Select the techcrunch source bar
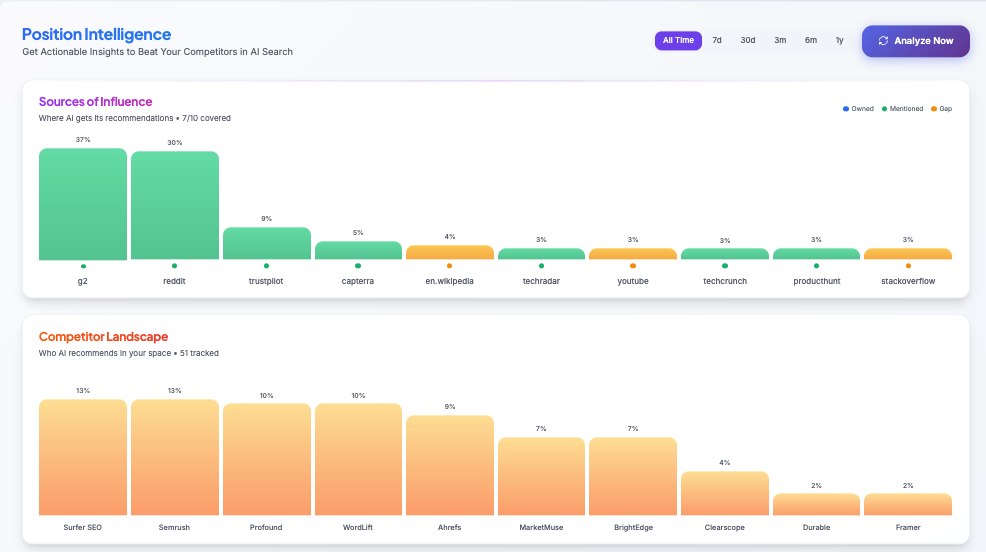Viewport: 986px width, 552px height. (x=725, y=254)
